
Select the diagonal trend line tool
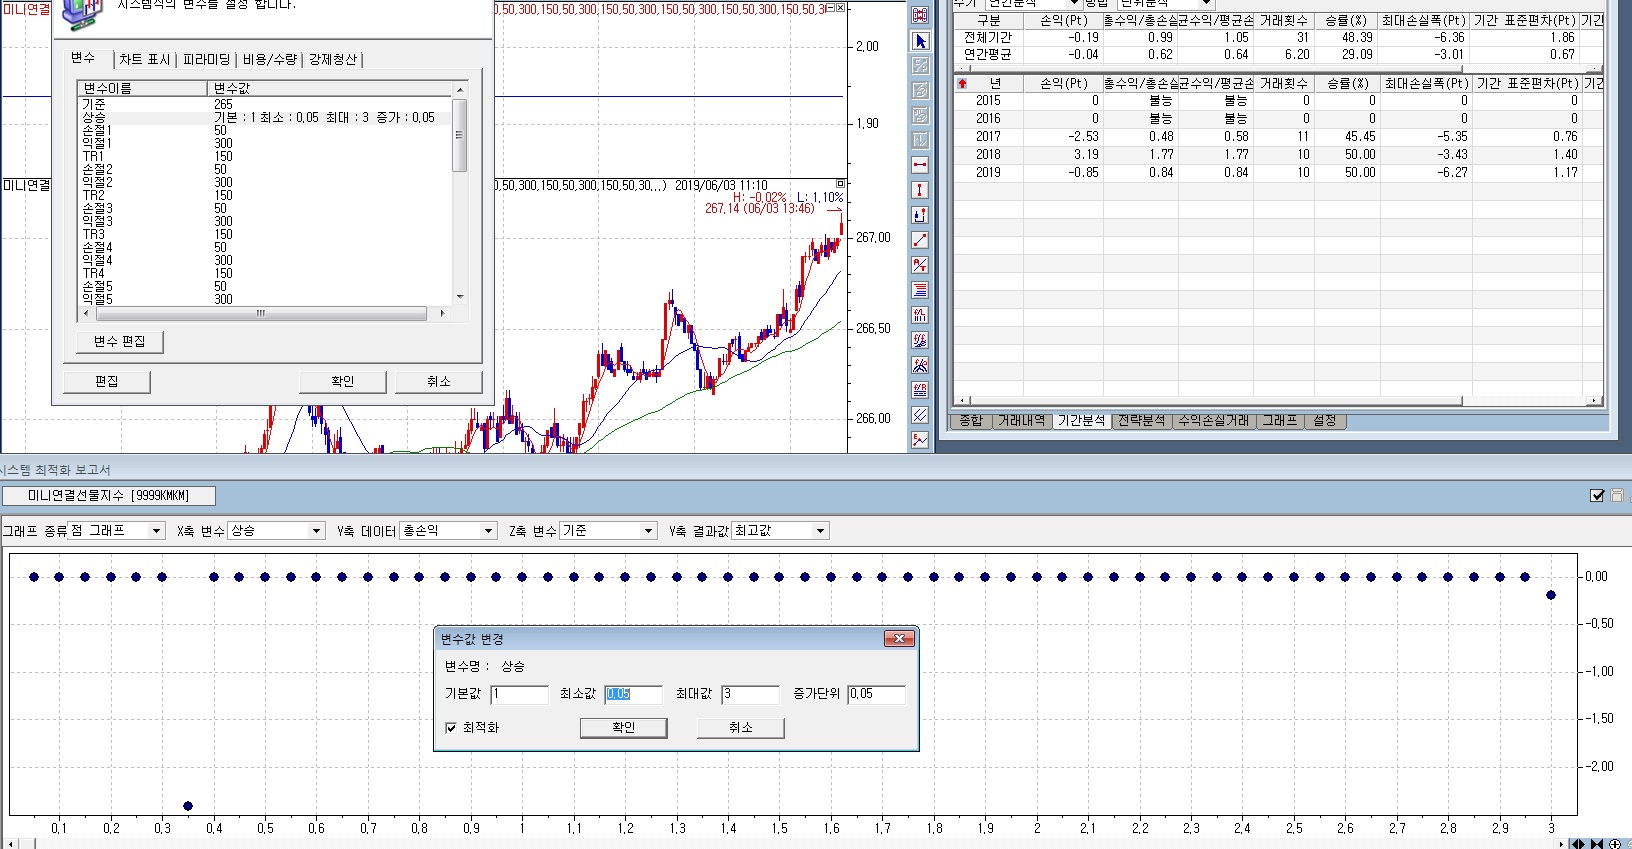[920, 240]
